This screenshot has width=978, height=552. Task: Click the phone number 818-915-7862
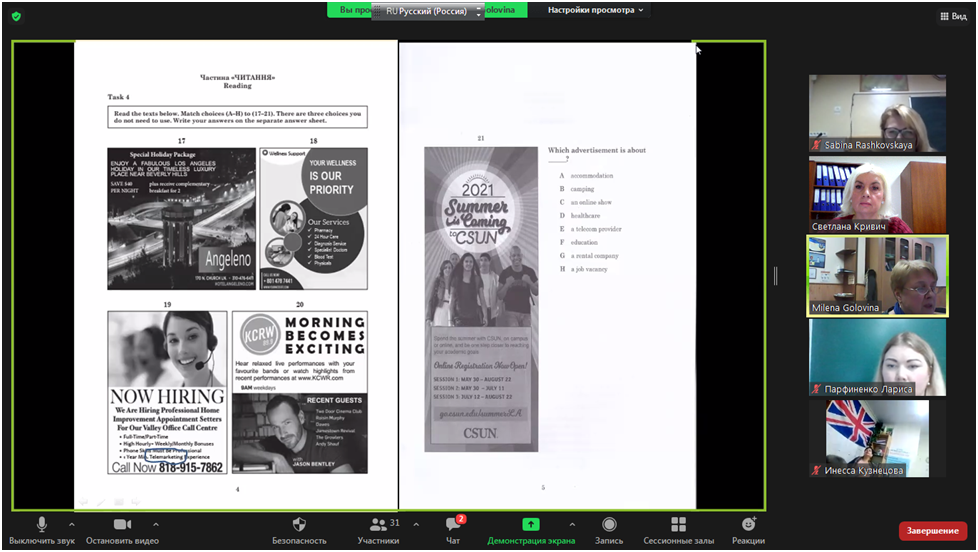[191, 468]
